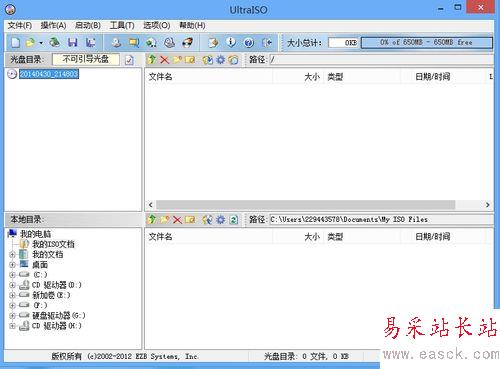Click New Folder in local pane toolbar
This screenshot has height=369, width=500.
click(165, 220)
